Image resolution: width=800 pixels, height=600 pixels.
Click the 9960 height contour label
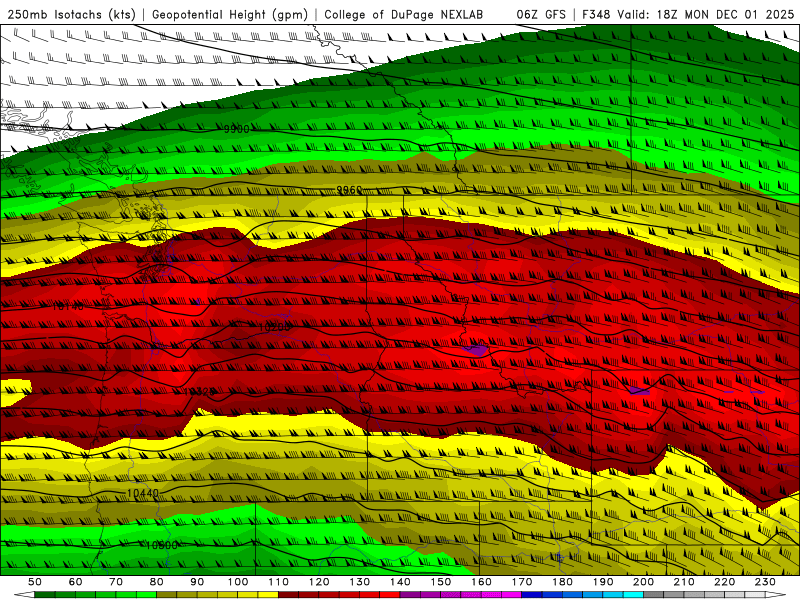pos(349,190)
